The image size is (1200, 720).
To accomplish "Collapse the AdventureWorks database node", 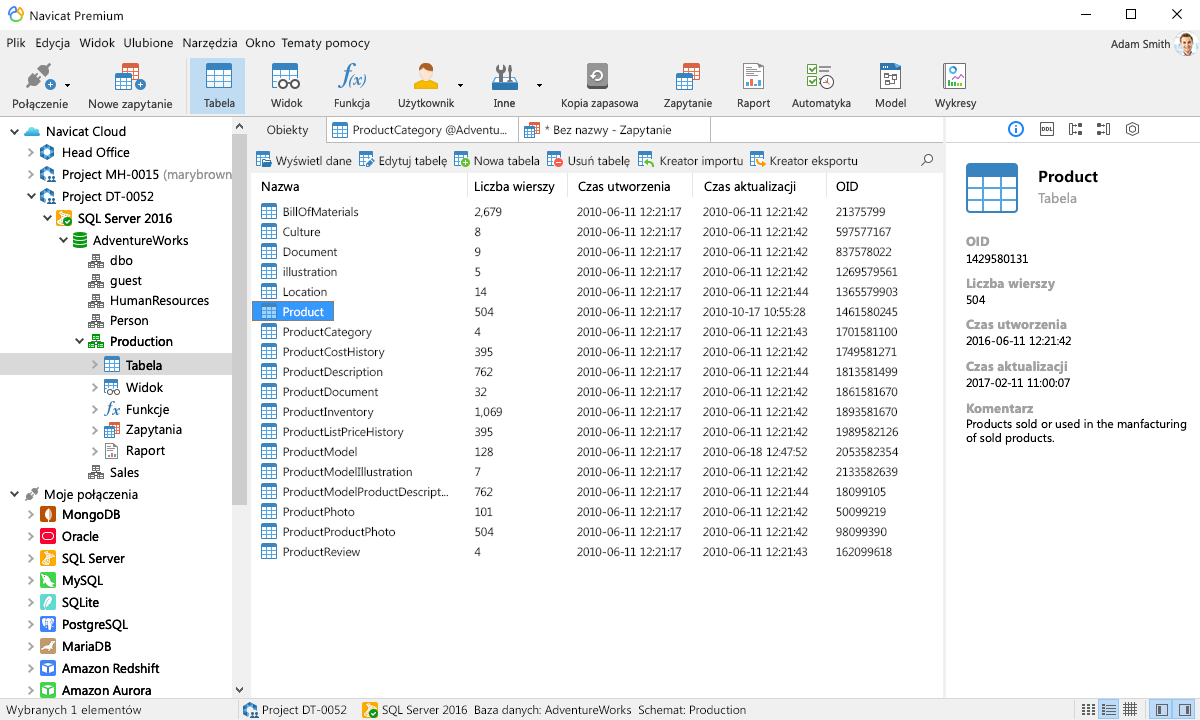I will click(x=63, y=240).
